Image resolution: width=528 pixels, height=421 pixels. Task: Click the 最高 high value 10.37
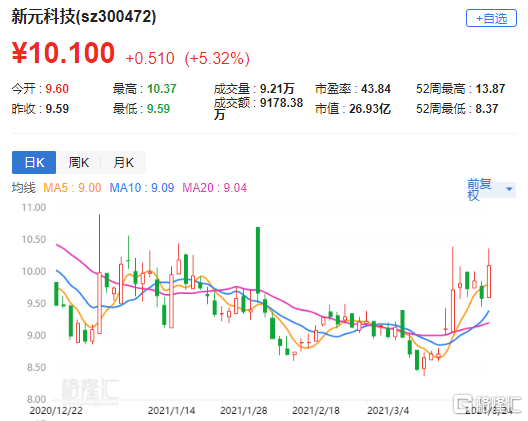pyautogui.click(x=162, y=89)
